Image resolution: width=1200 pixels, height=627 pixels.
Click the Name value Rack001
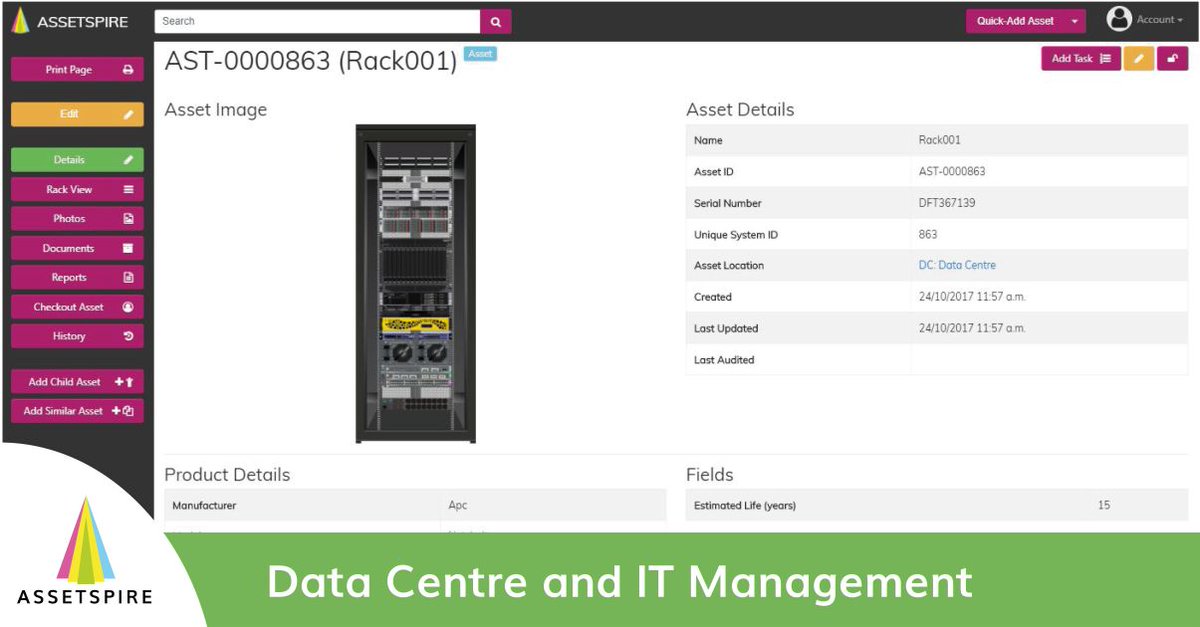point(939,140)
